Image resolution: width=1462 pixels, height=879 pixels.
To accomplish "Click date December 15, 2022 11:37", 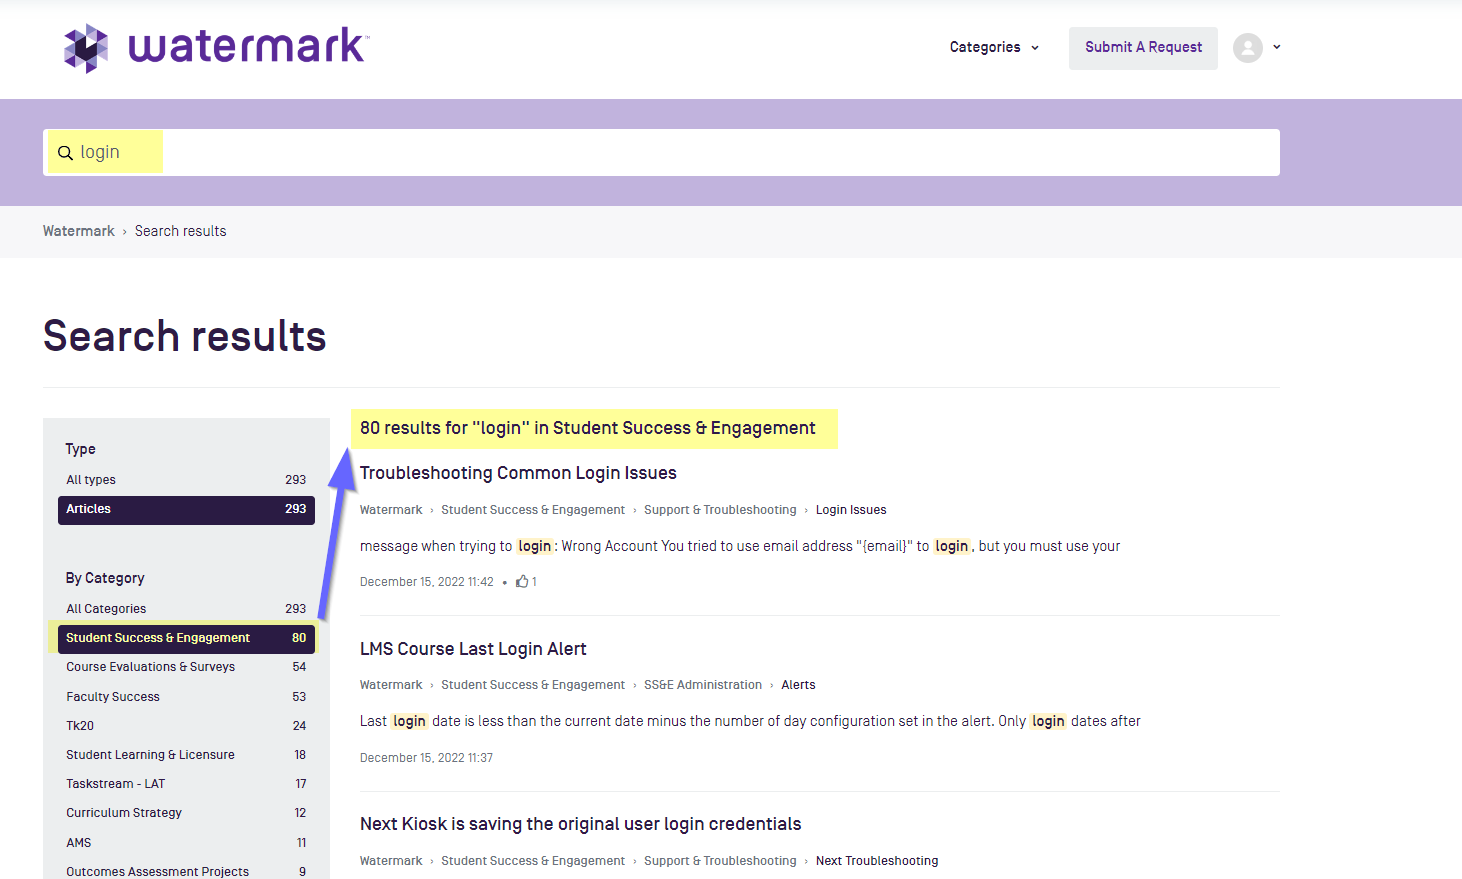I will tap(426, 758).
